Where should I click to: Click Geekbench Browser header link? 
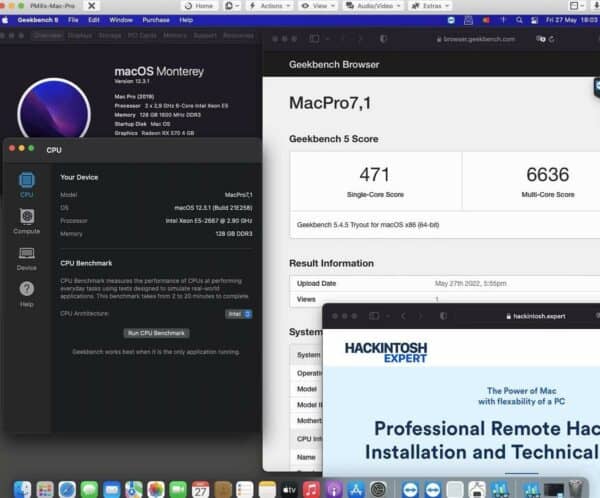coord(334,65)
